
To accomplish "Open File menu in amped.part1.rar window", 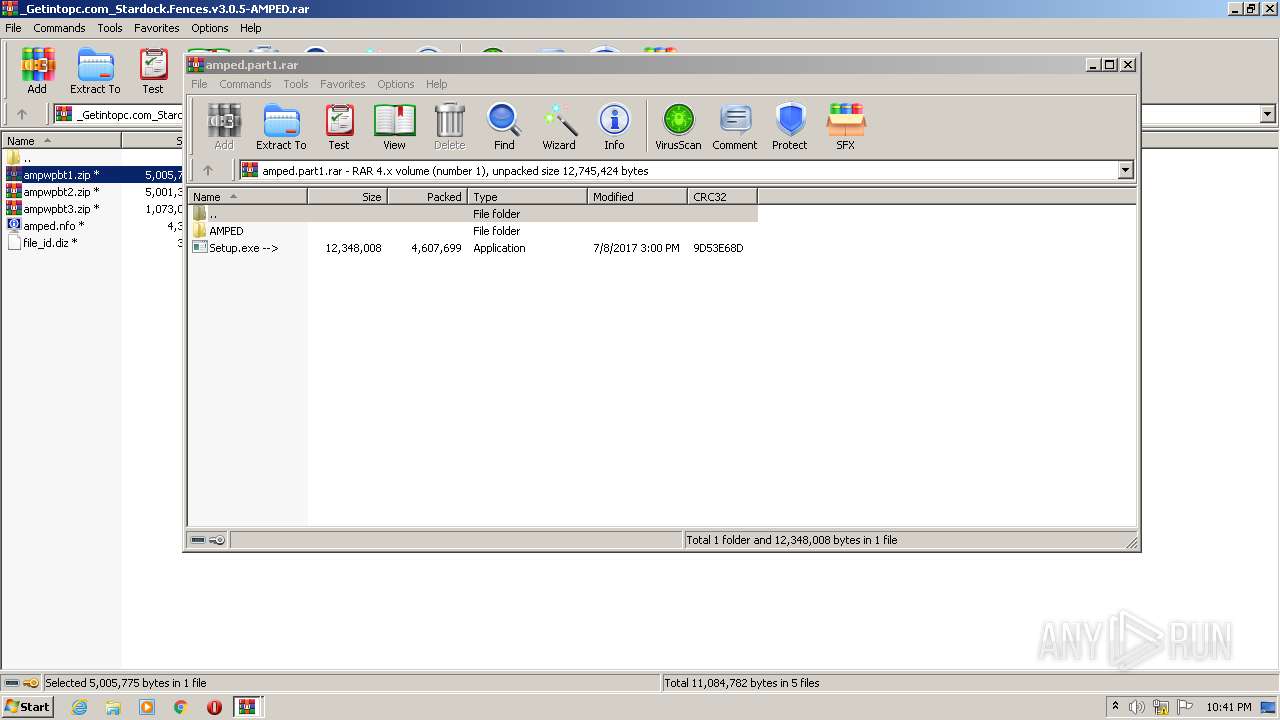I will pos(199,84).
